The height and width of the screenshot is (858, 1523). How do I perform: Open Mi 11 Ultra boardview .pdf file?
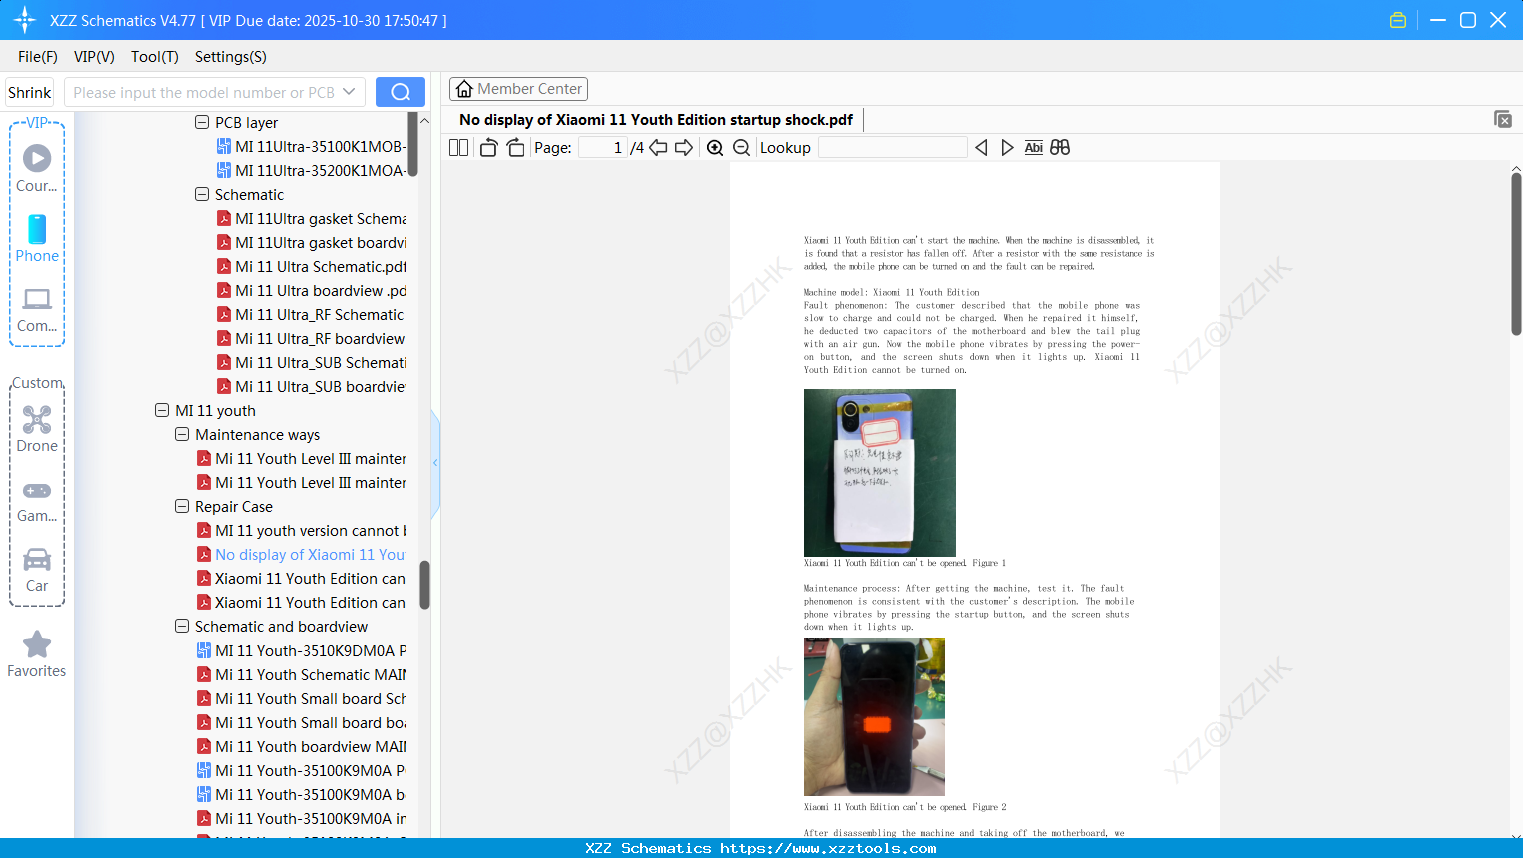coord(311,290)
